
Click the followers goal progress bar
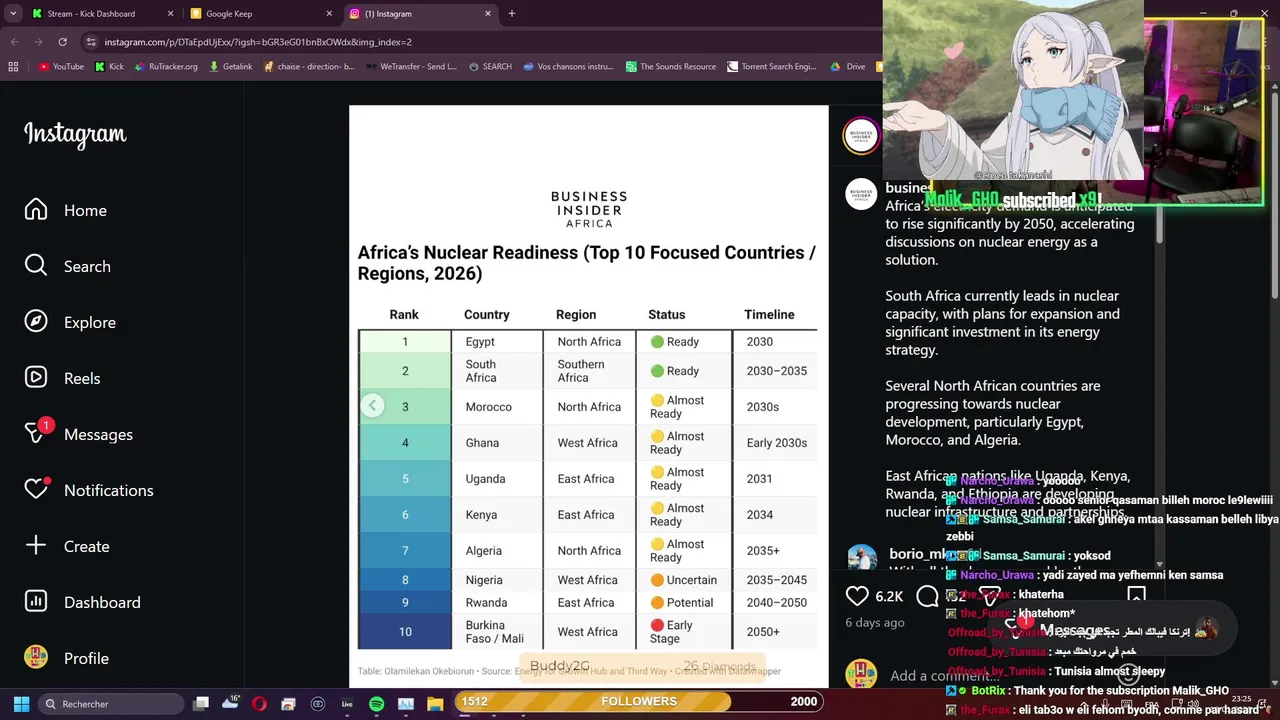click(x=639, y=701)
